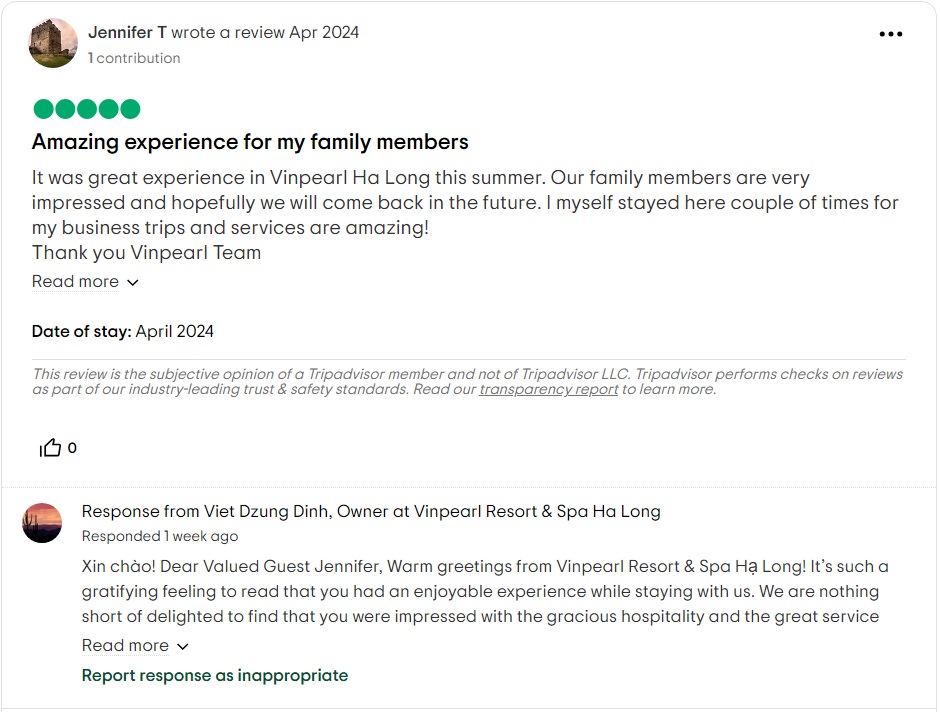
Task: Click Jennifer T's profile avatar
Action: pyautogui.click(x=53, y=43)
